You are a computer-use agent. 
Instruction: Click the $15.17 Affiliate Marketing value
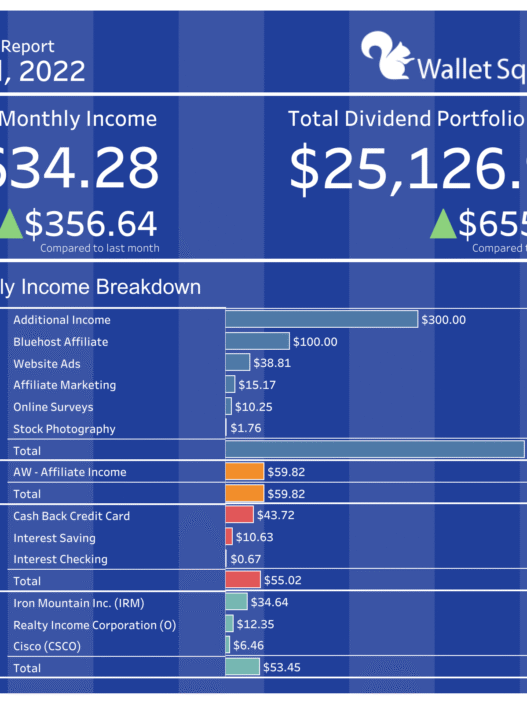[257, 385]
